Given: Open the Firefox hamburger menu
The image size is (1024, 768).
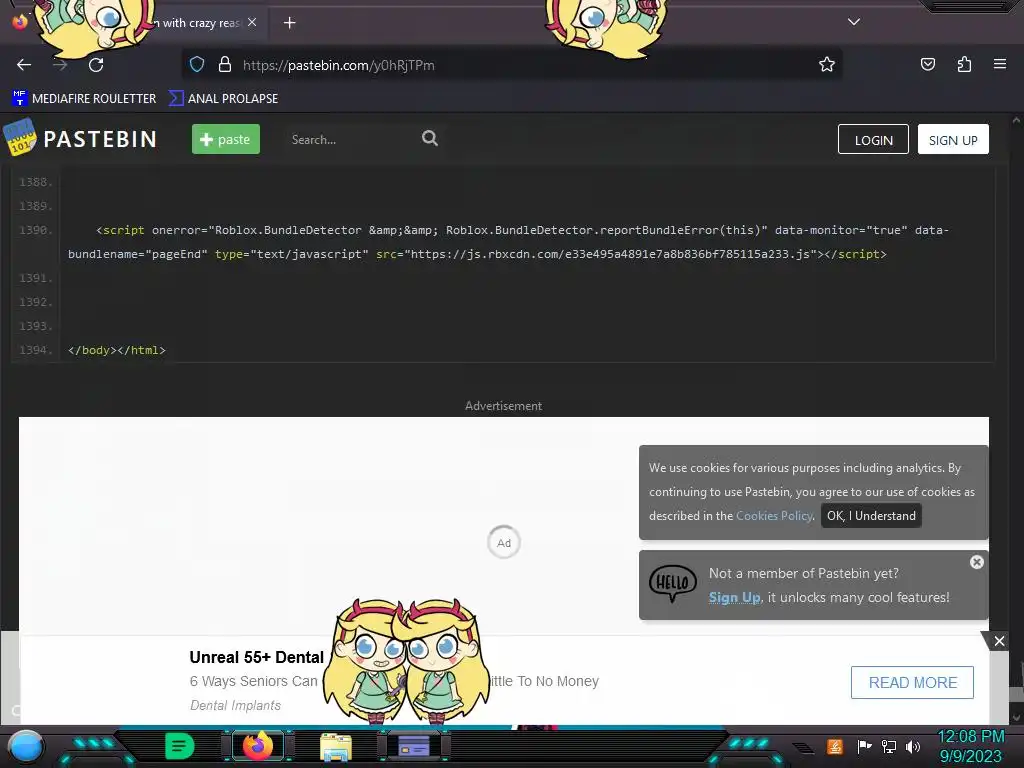Looking at the screenshot, I should pyautogui.click(x=999, y=64).
